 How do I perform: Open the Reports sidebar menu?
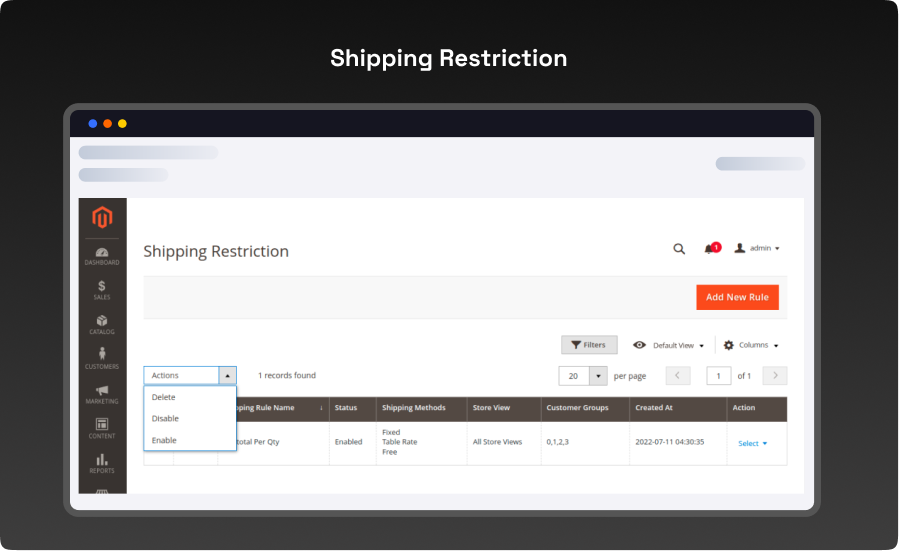[102, 463]
